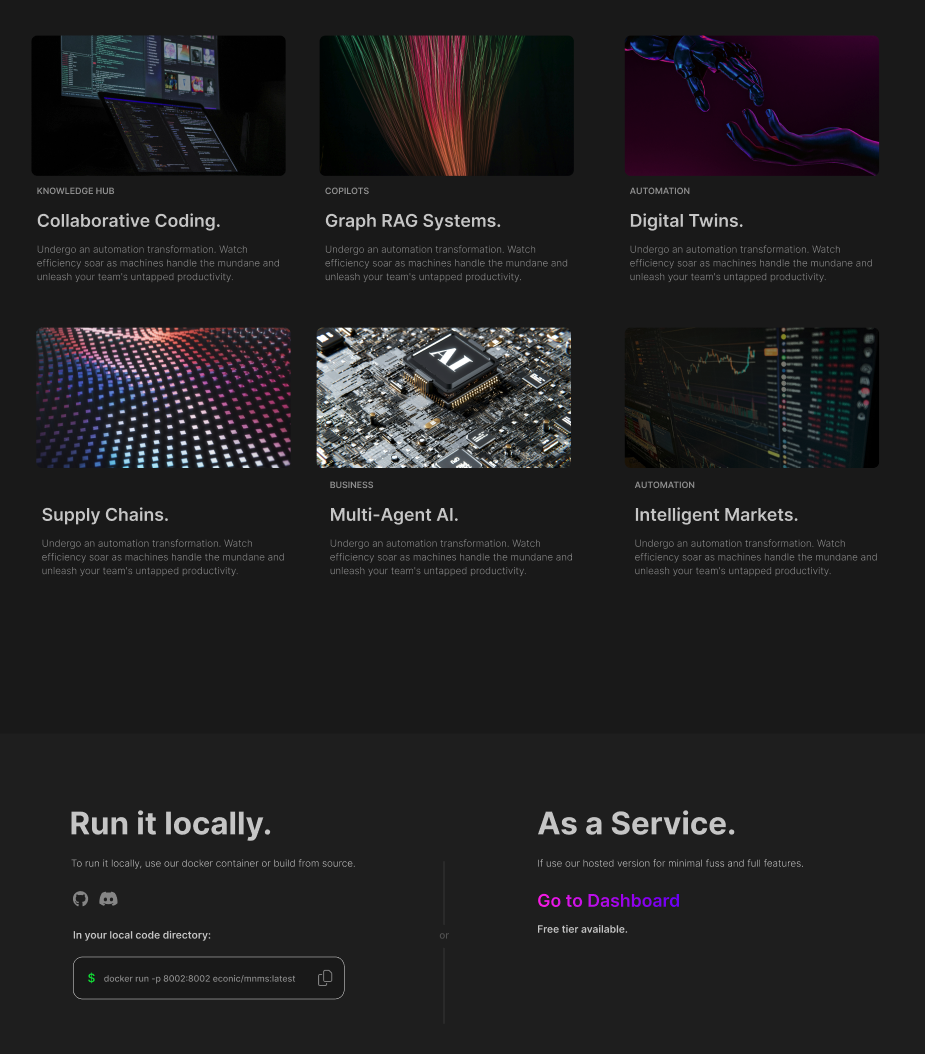Open the GitHub icon link
This screenshot has width=925, height=1054.
pyautogui.click(x=81, y=899)
